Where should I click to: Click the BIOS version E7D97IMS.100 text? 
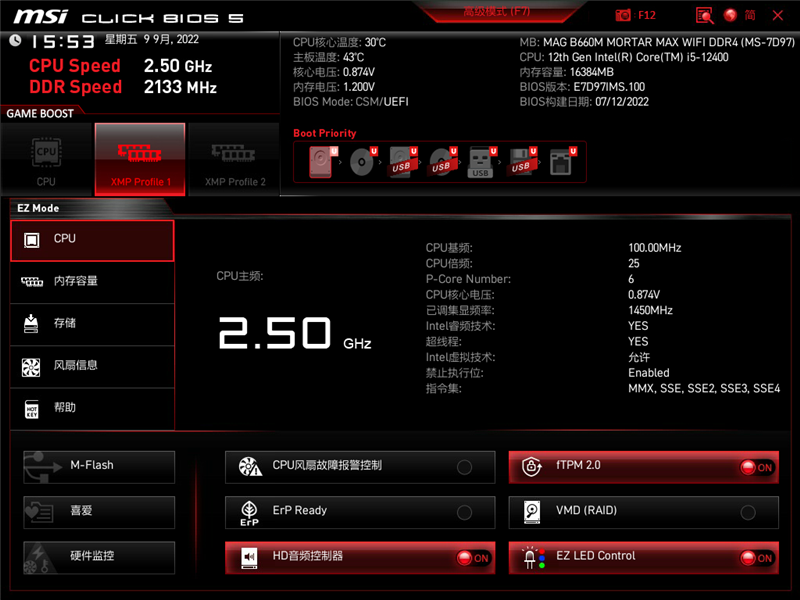(609, 87)
